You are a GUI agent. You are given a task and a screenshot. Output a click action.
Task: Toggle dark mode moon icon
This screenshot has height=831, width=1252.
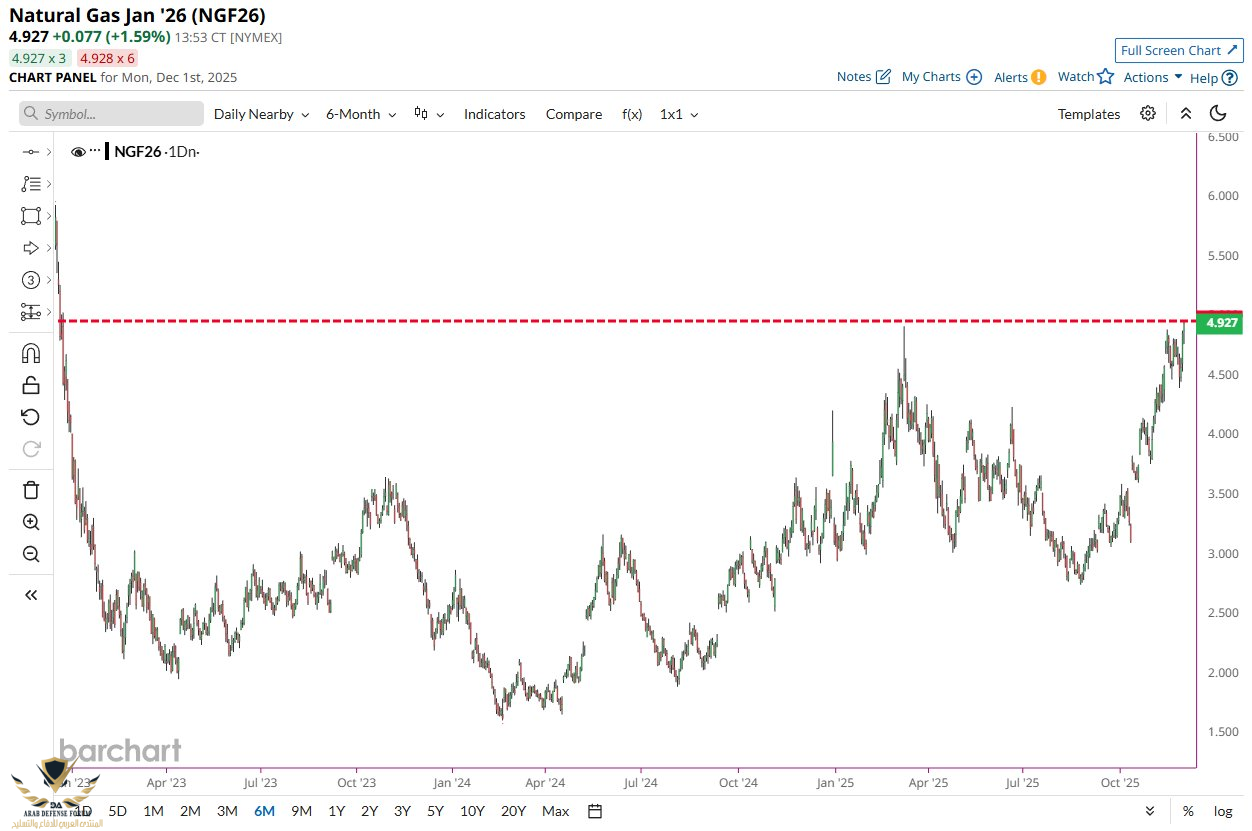coord(1217,114)
